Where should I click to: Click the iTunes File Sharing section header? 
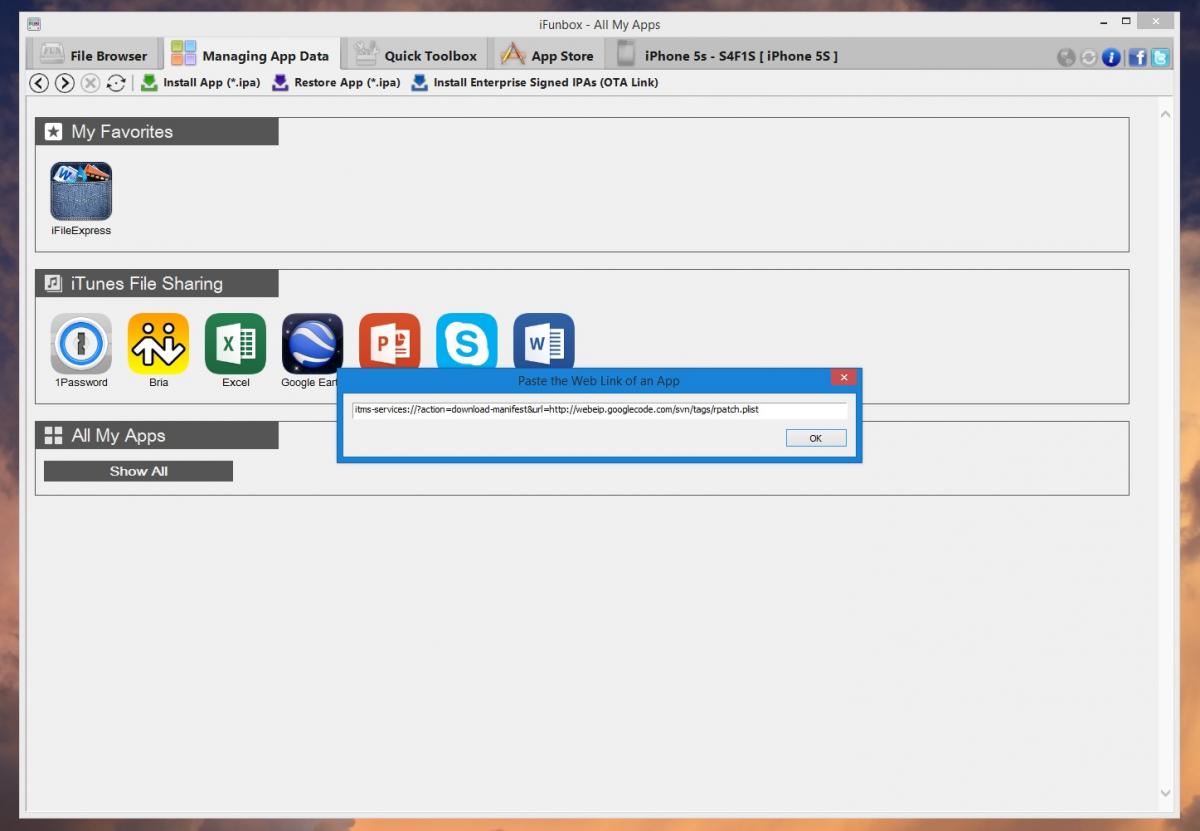click(157, 284)
